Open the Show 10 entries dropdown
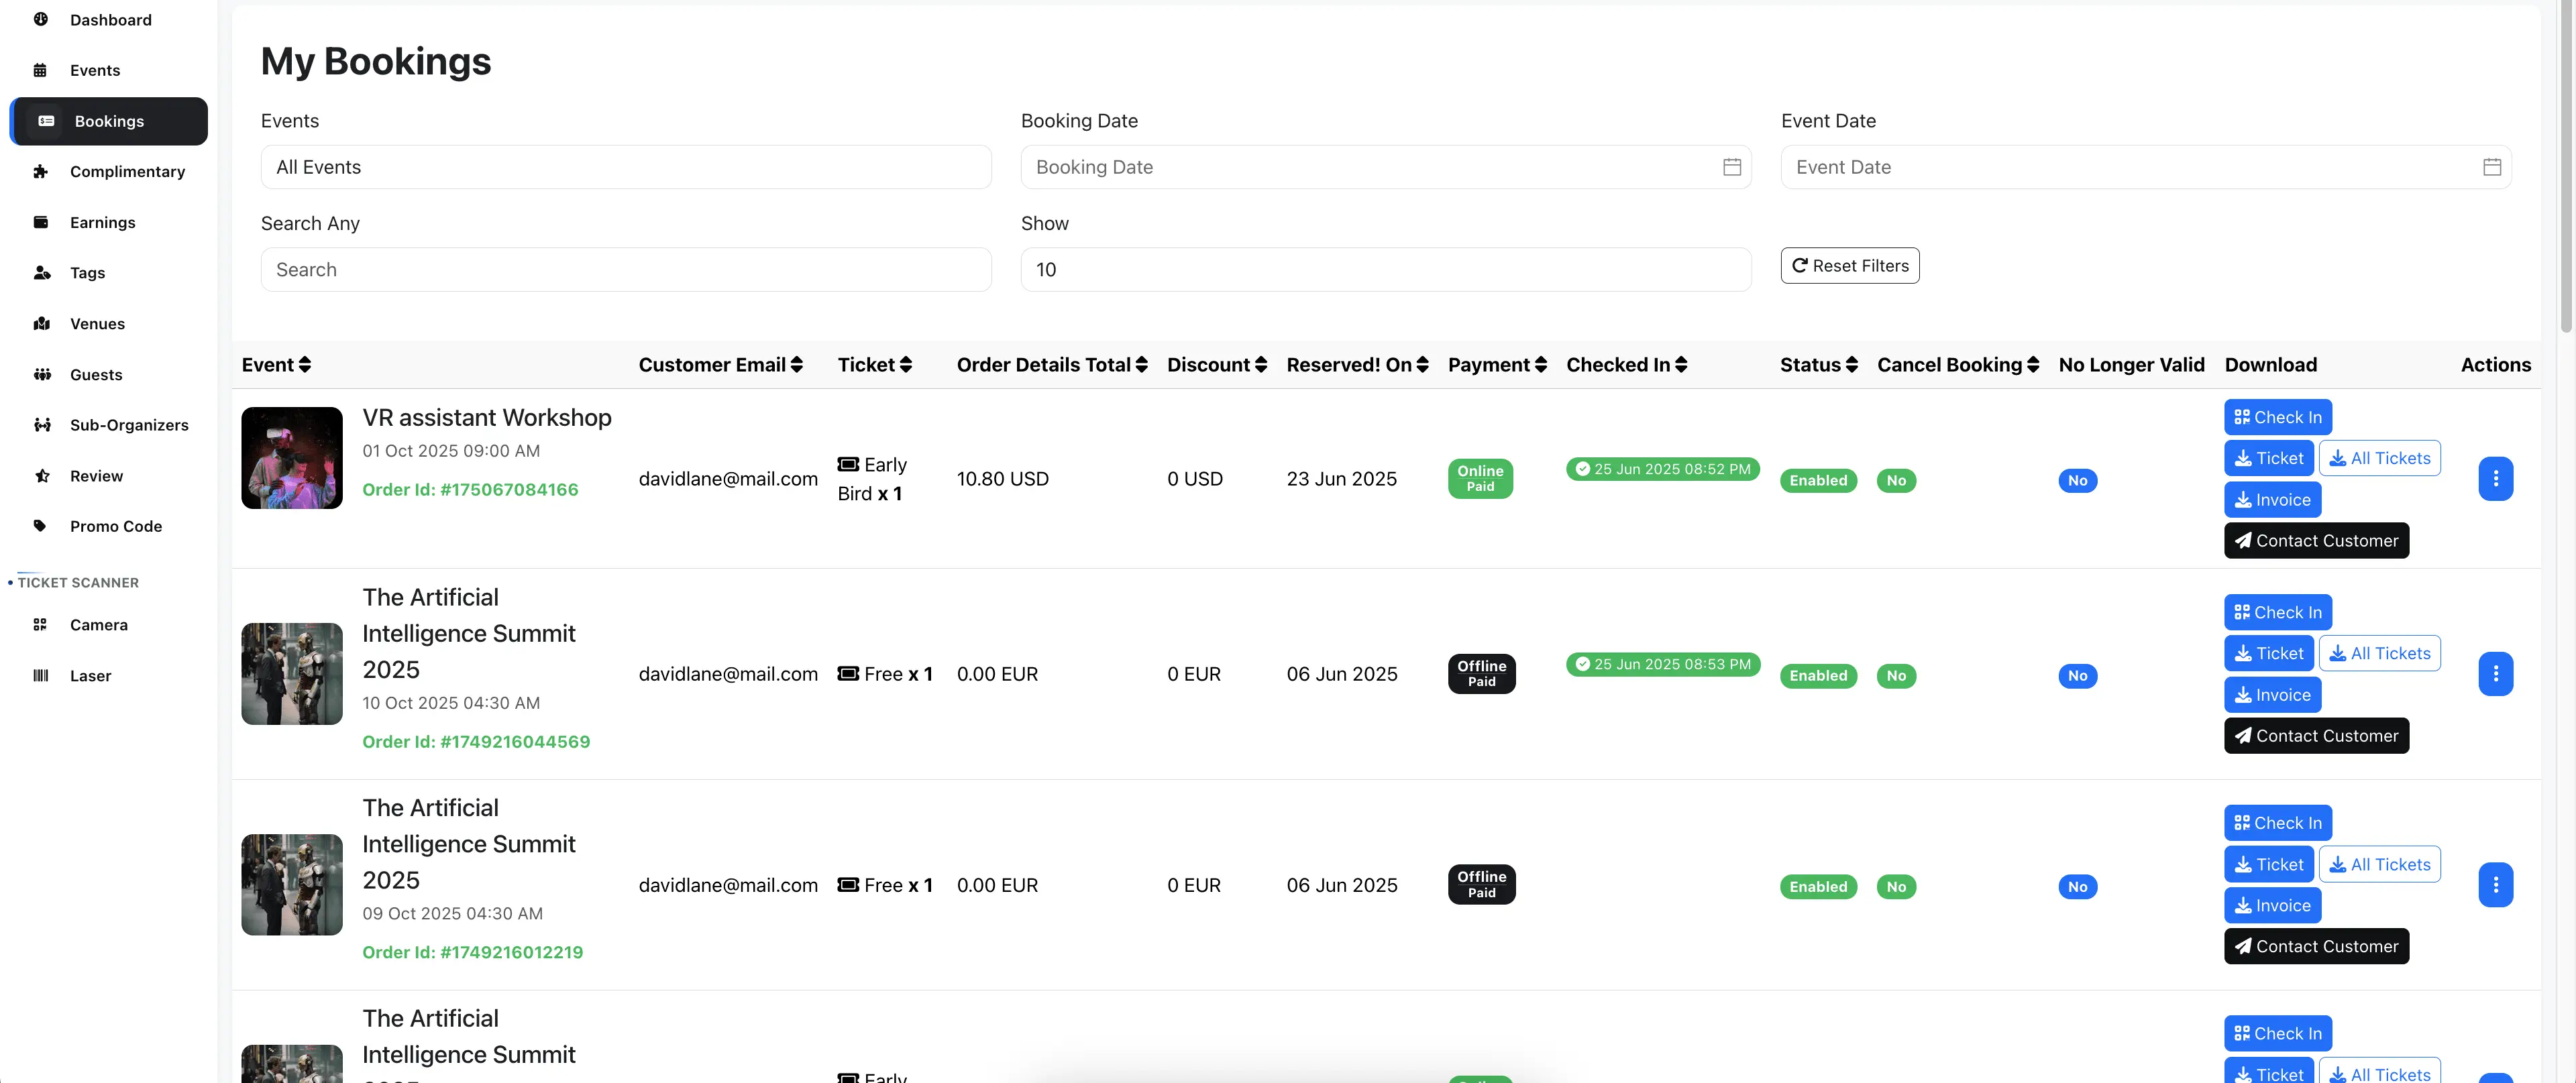The image size is (2576, 1083). coord(1385,270)
